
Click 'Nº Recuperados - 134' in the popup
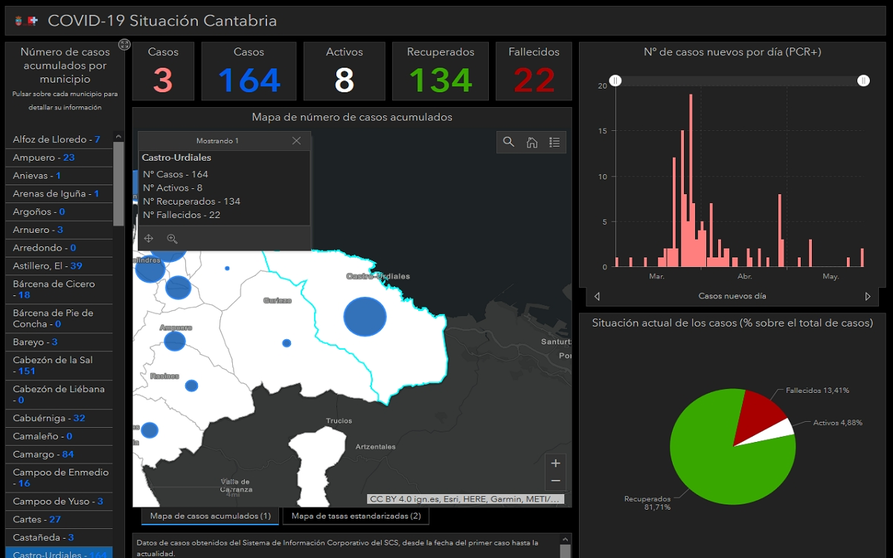[x=191, y=201]
